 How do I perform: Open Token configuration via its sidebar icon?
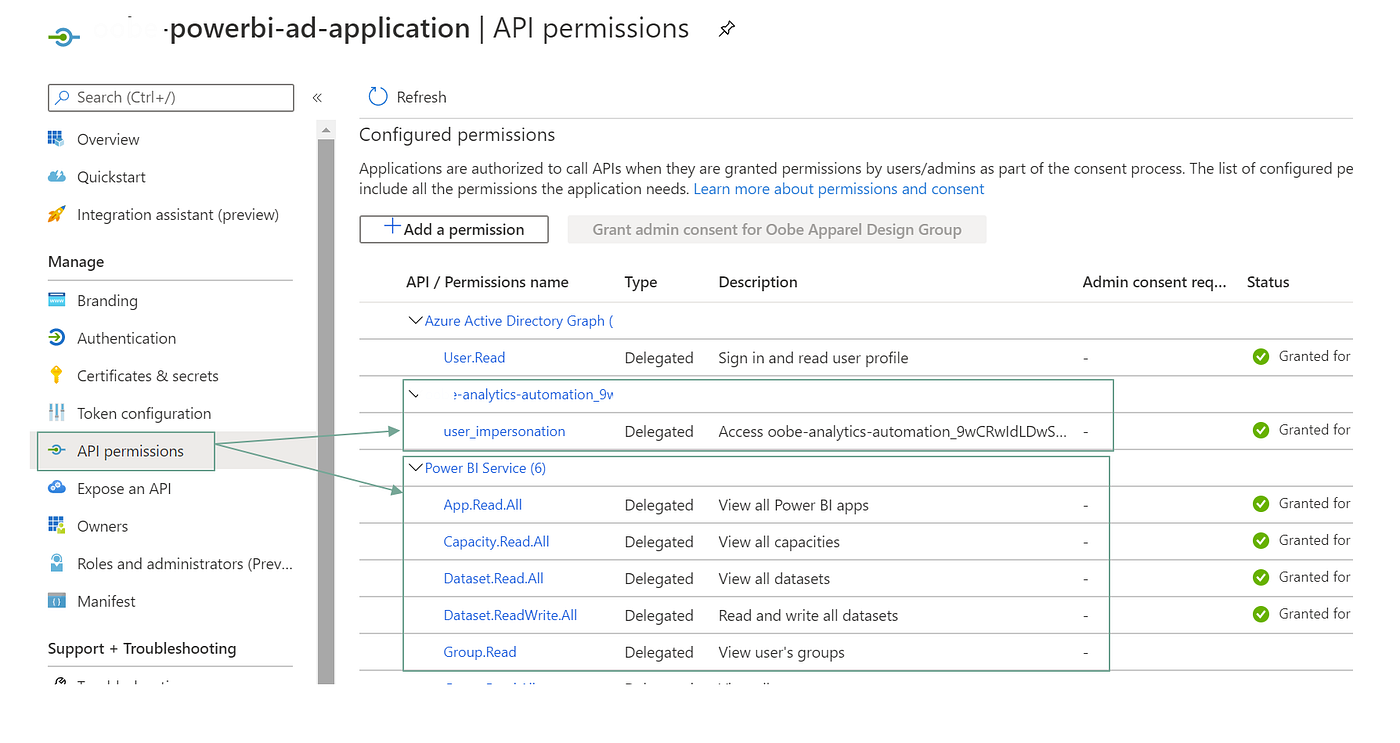coord(58,413)
